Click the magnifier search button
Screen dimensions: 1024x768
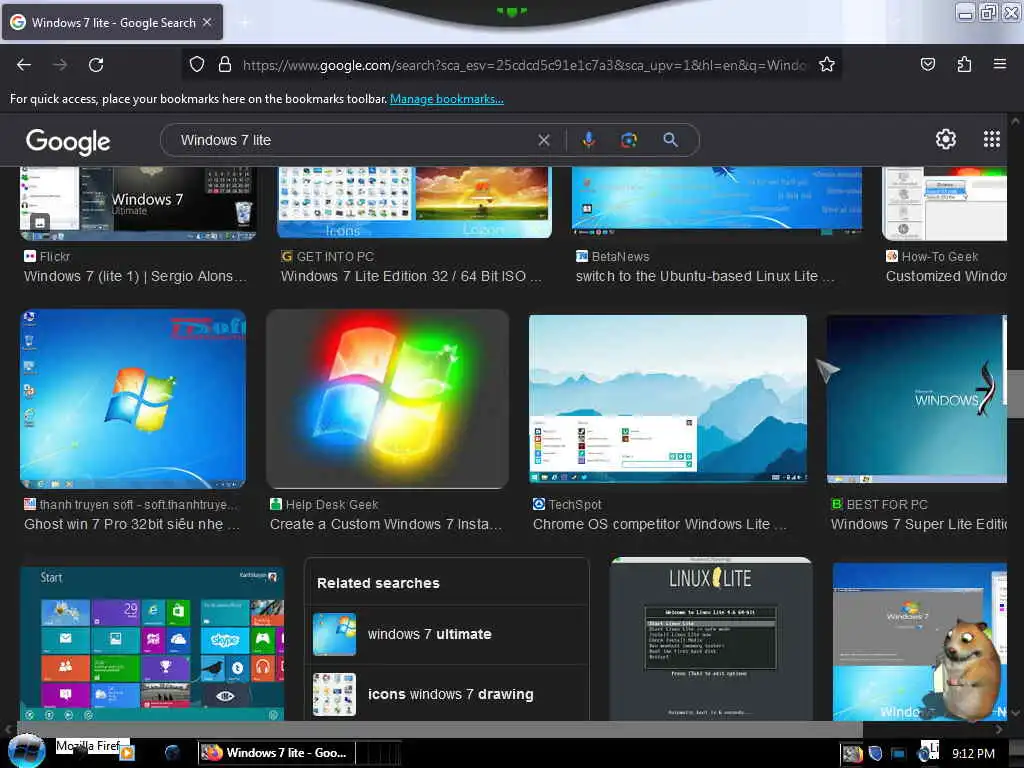pos(670,140)
